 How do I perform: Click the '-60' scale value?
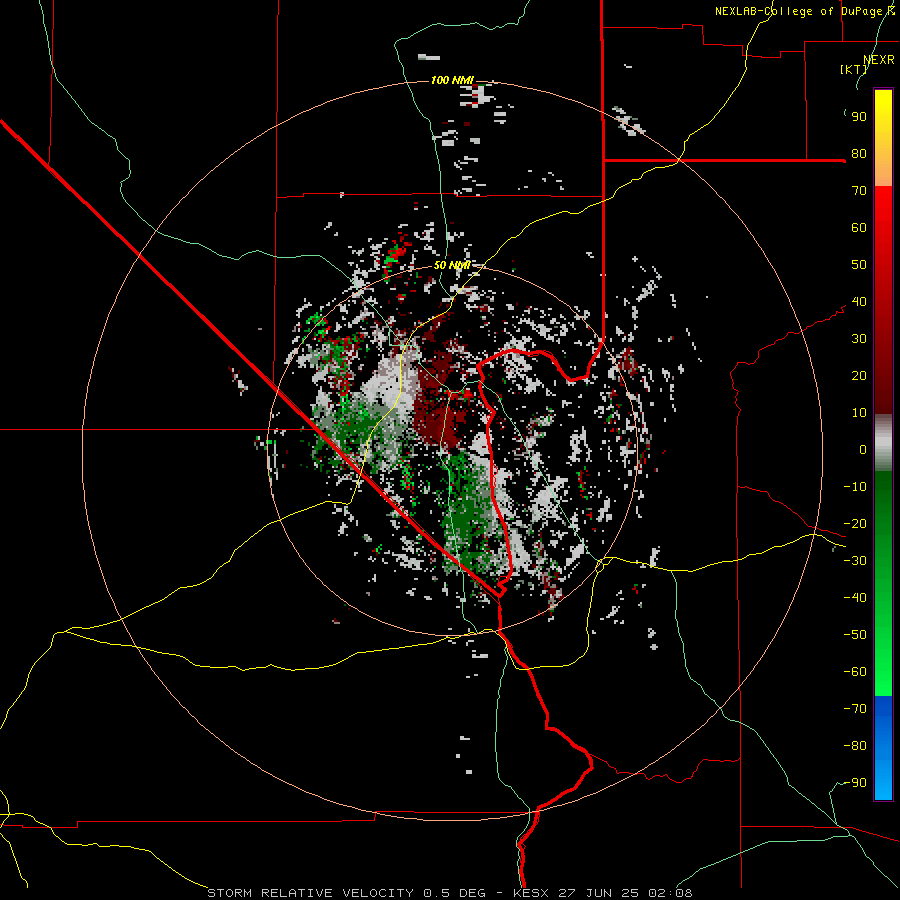click(x=855, y=672)
